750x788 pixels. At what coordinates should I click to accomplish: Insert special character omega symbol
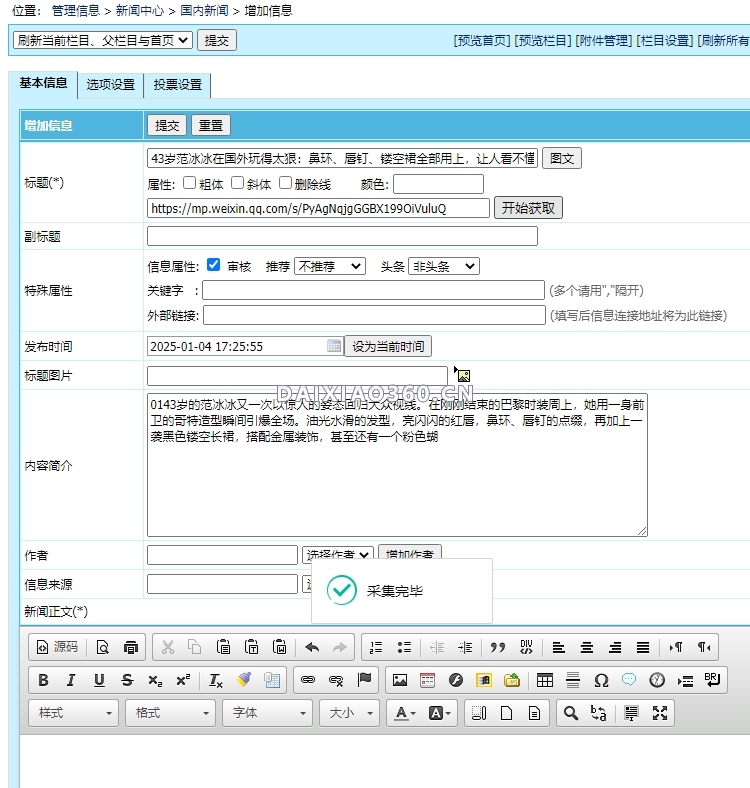(x=601, y=680)
